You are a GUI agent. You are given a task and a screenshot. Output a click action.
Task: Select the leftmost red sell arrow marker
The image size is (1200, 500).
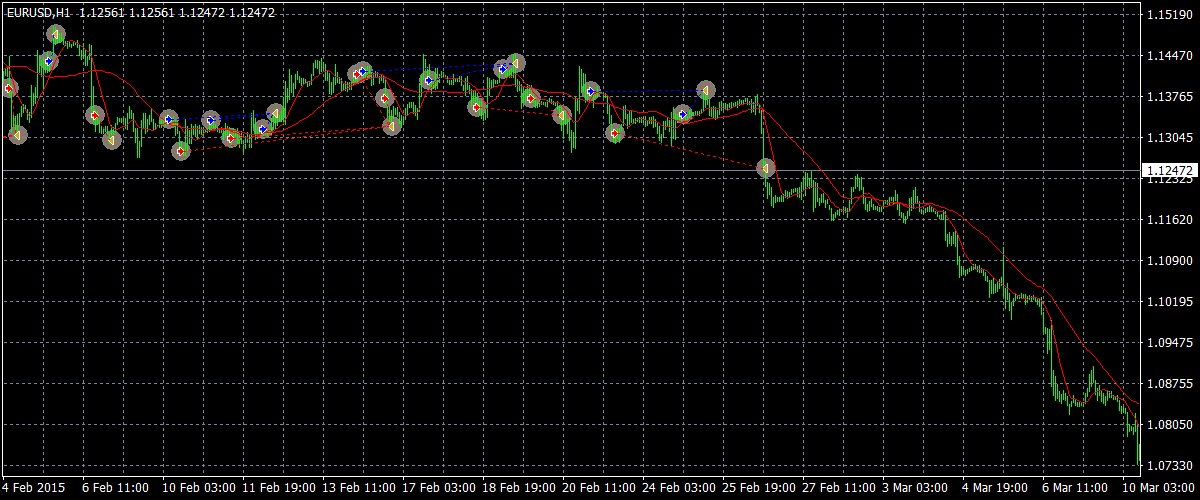click(10, 89)
